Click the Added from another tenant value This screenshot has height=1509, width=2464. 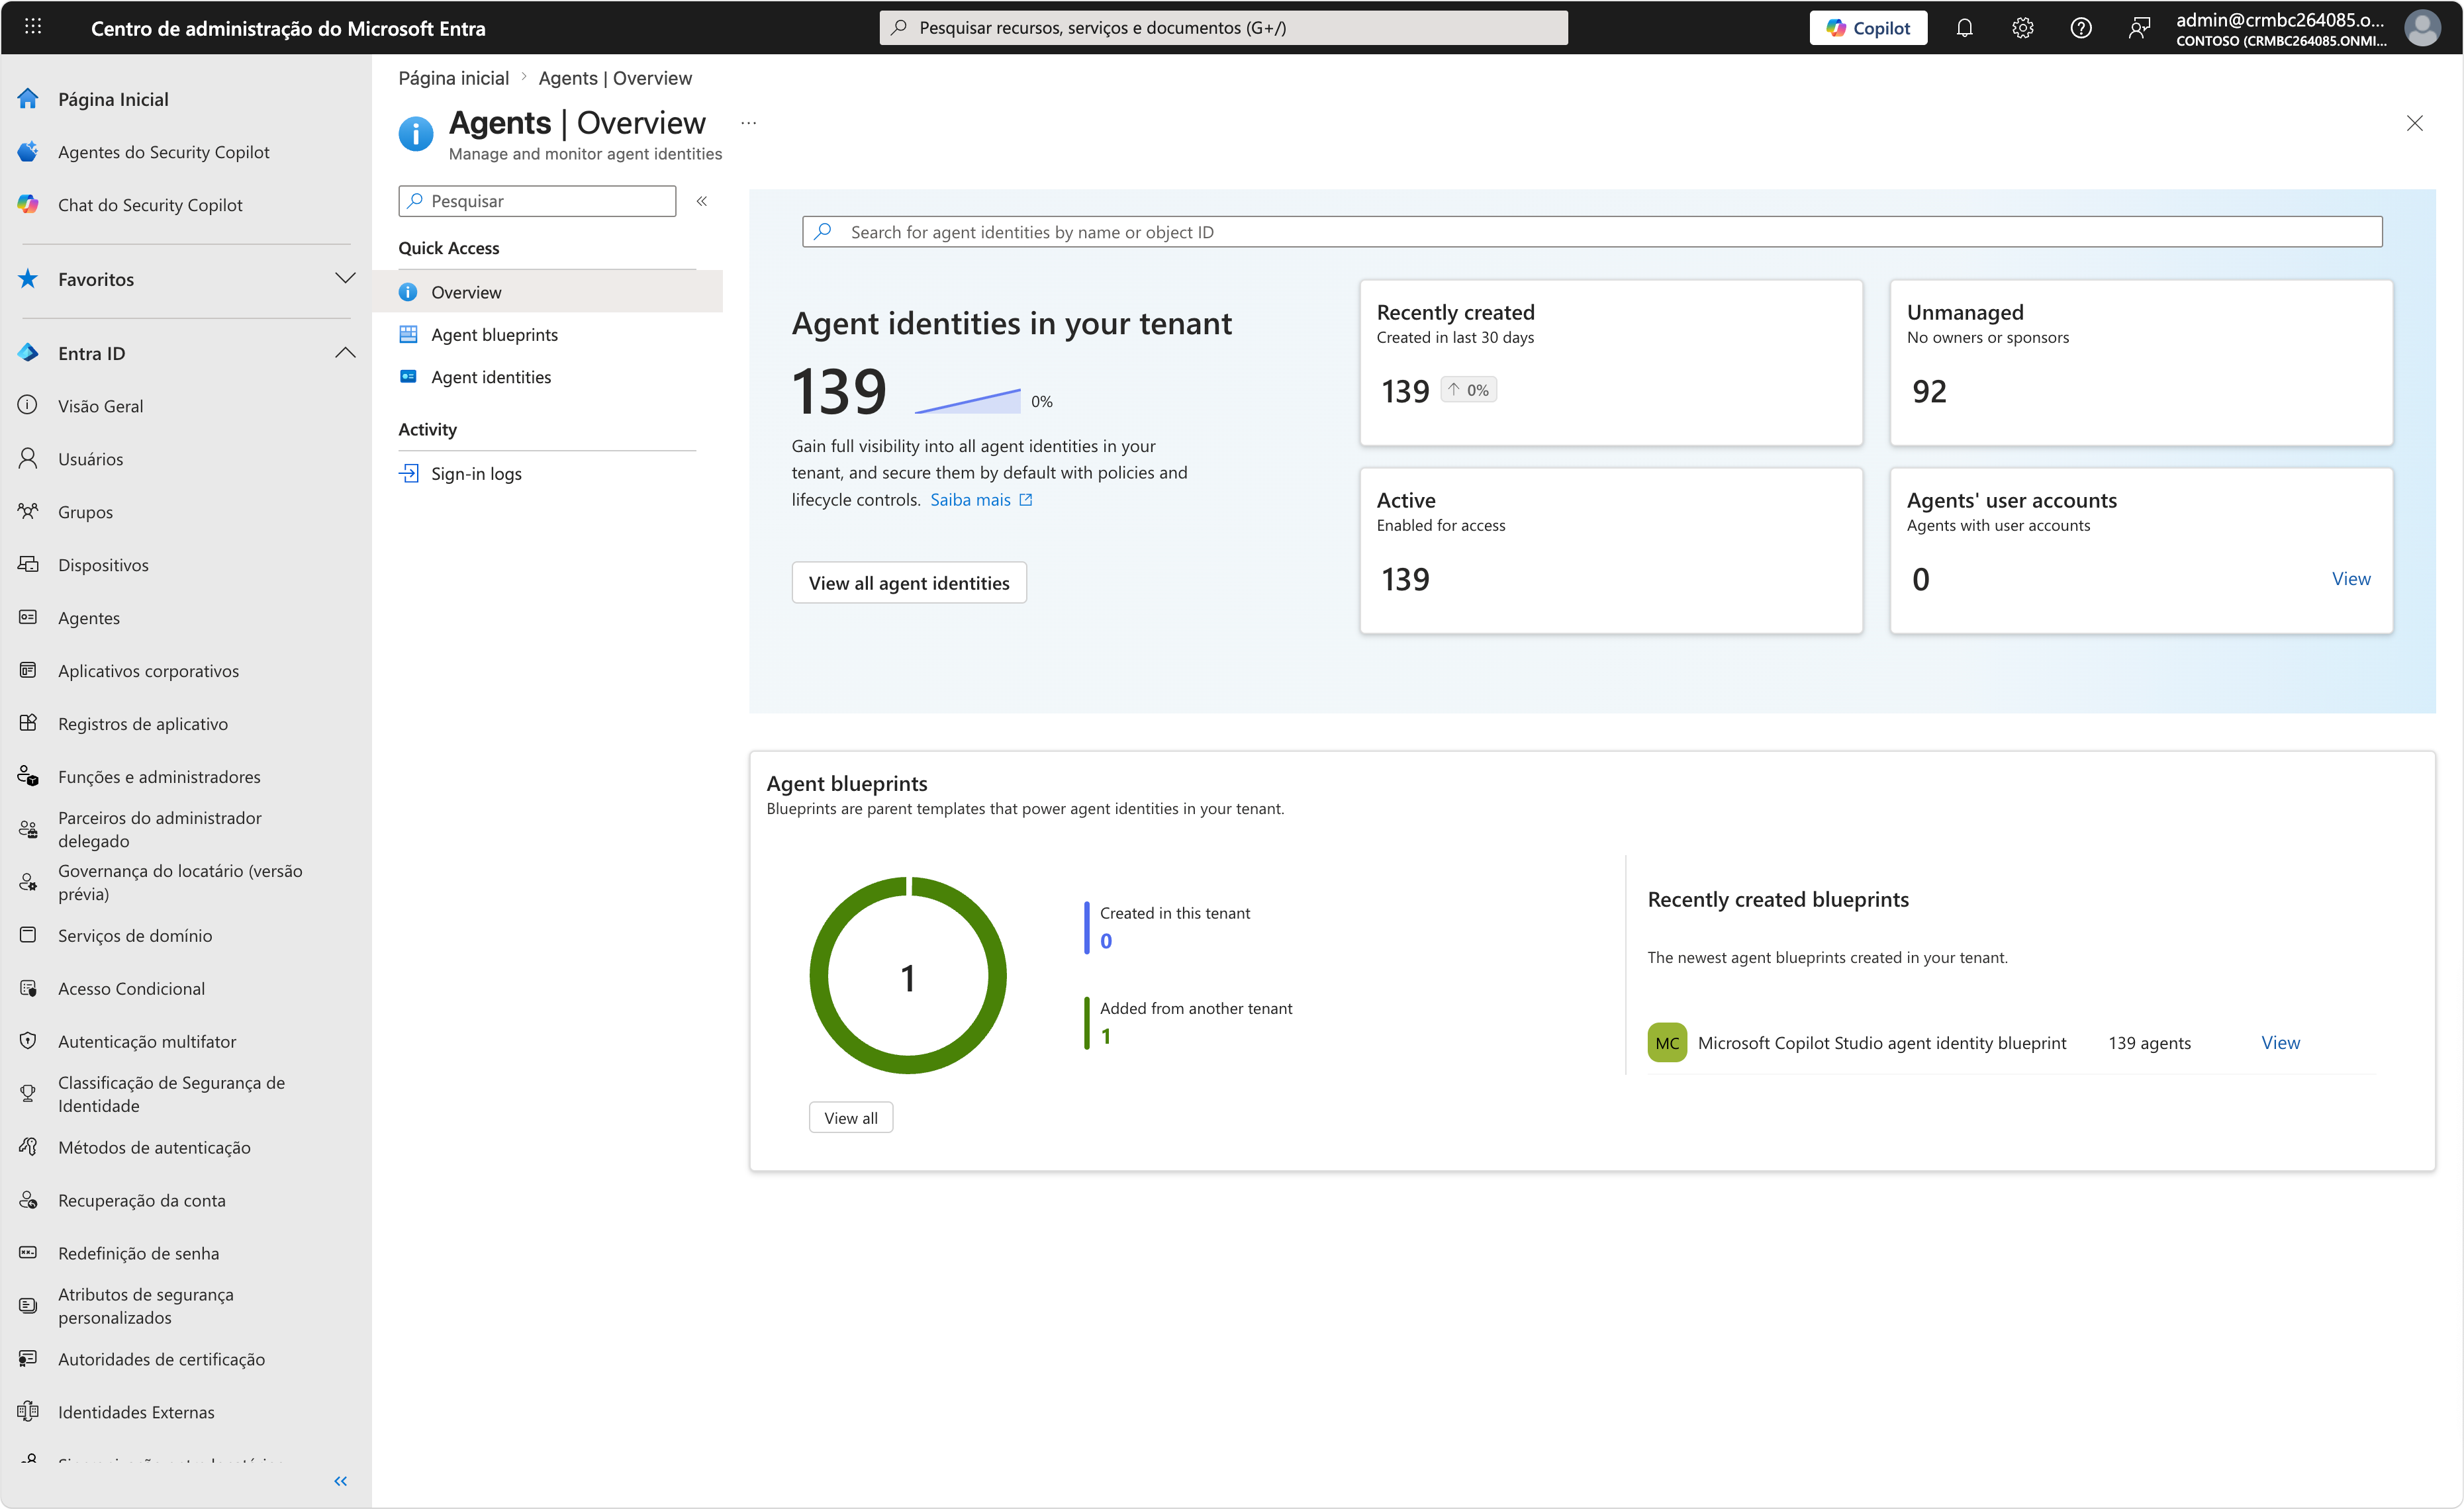pos(1106,1036)
